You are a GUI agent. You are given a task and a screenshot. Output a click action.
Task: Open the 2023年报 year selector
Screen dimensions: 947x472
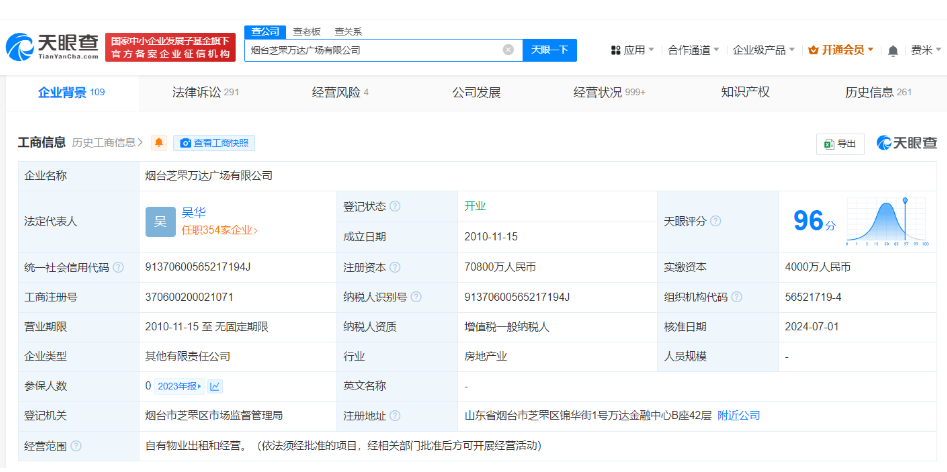pos(180,386)
